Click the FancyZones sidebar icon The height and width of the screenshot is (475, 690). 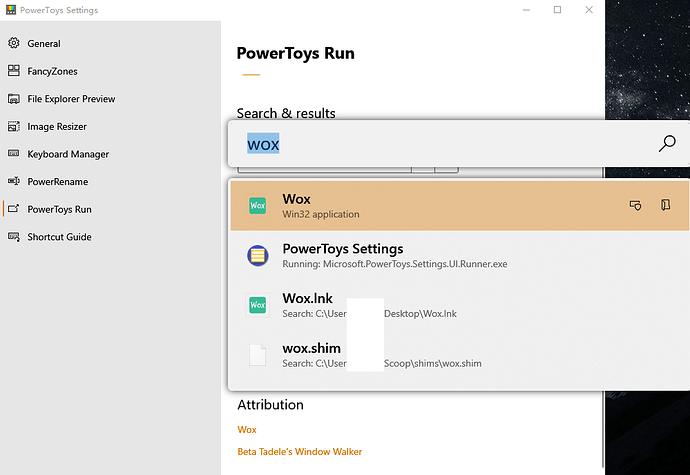(14, 70)
